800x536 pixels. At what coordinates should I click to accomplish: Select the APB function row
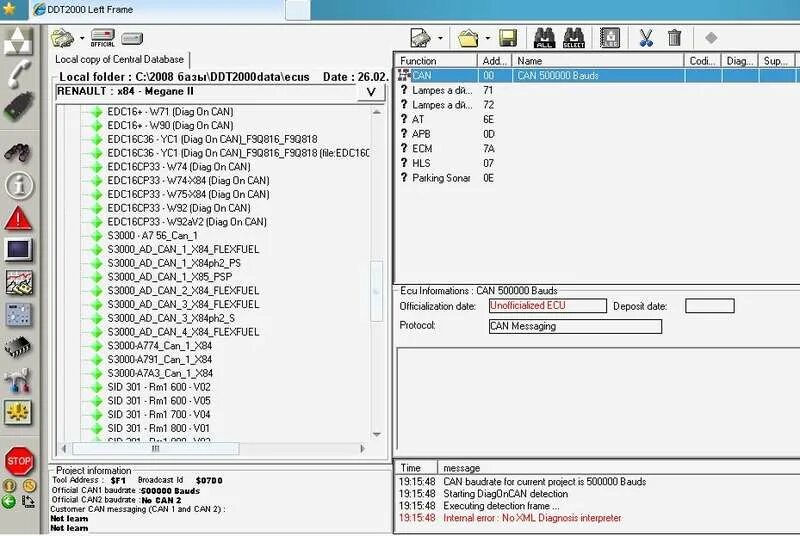tap(596, 134)
